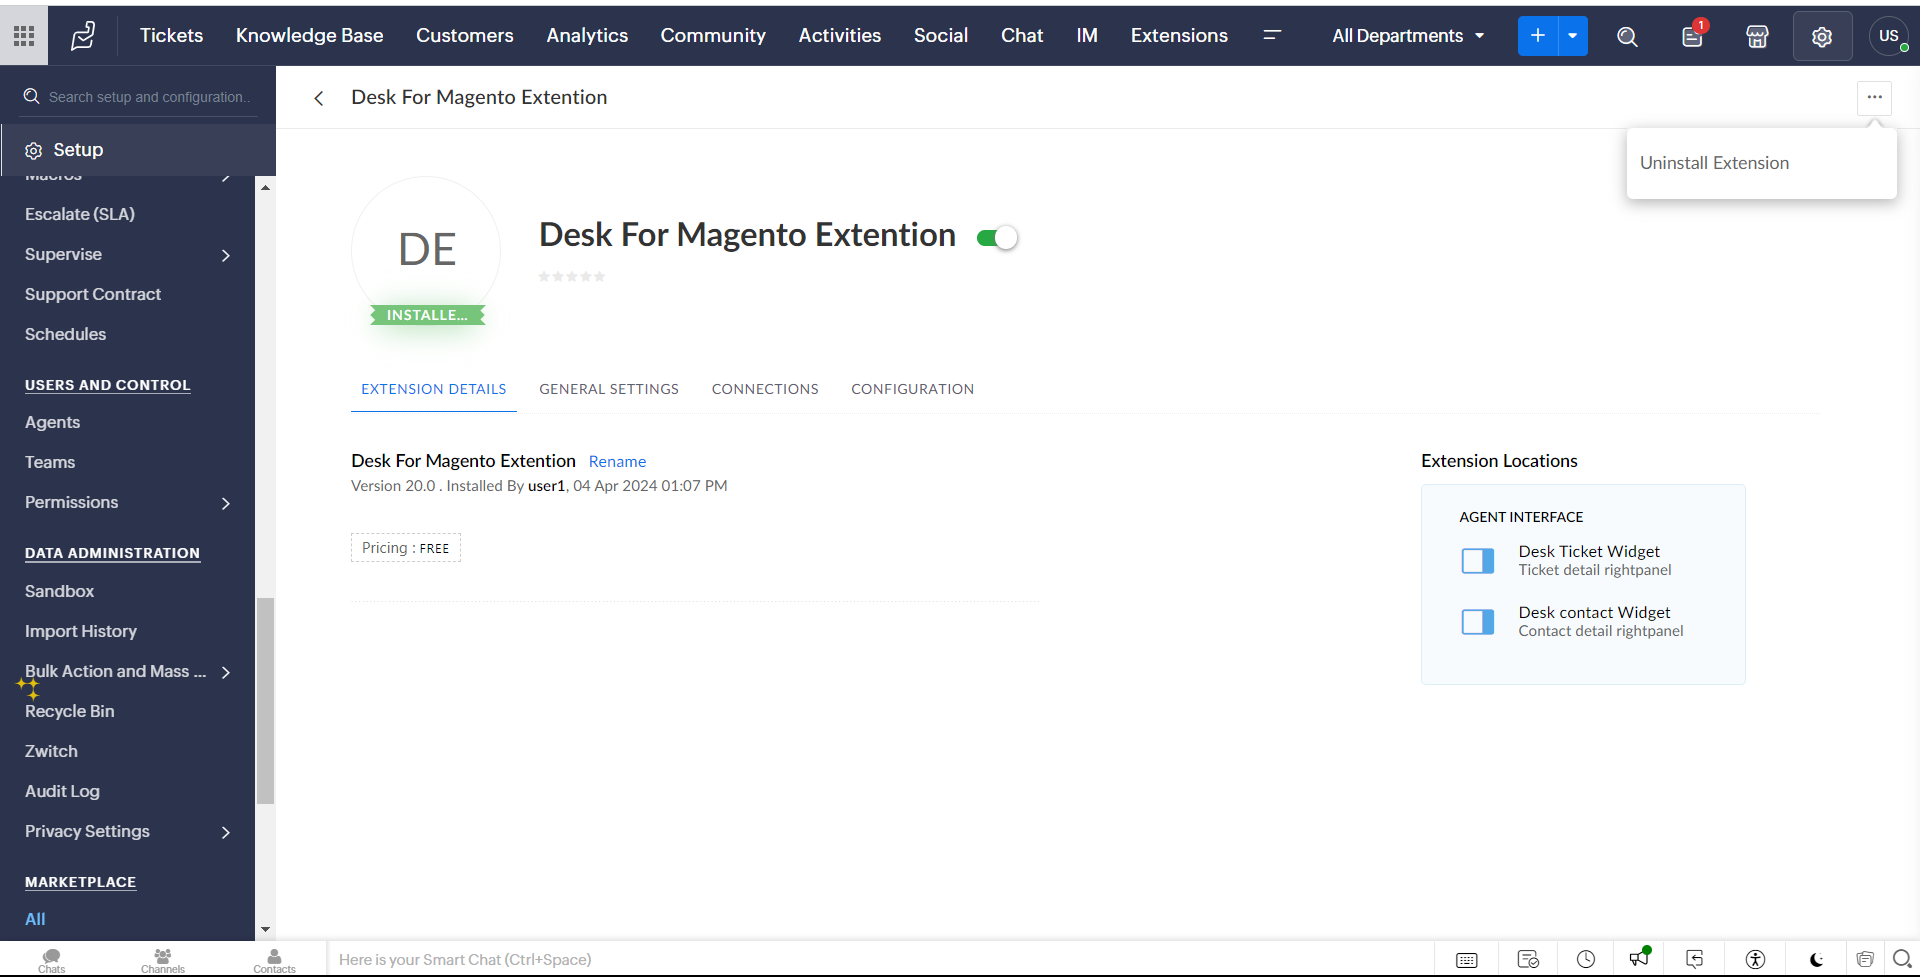Disable the Desk For Magento Extention toggle
This screenshot has width=1920, height=977.
[997, 238]
